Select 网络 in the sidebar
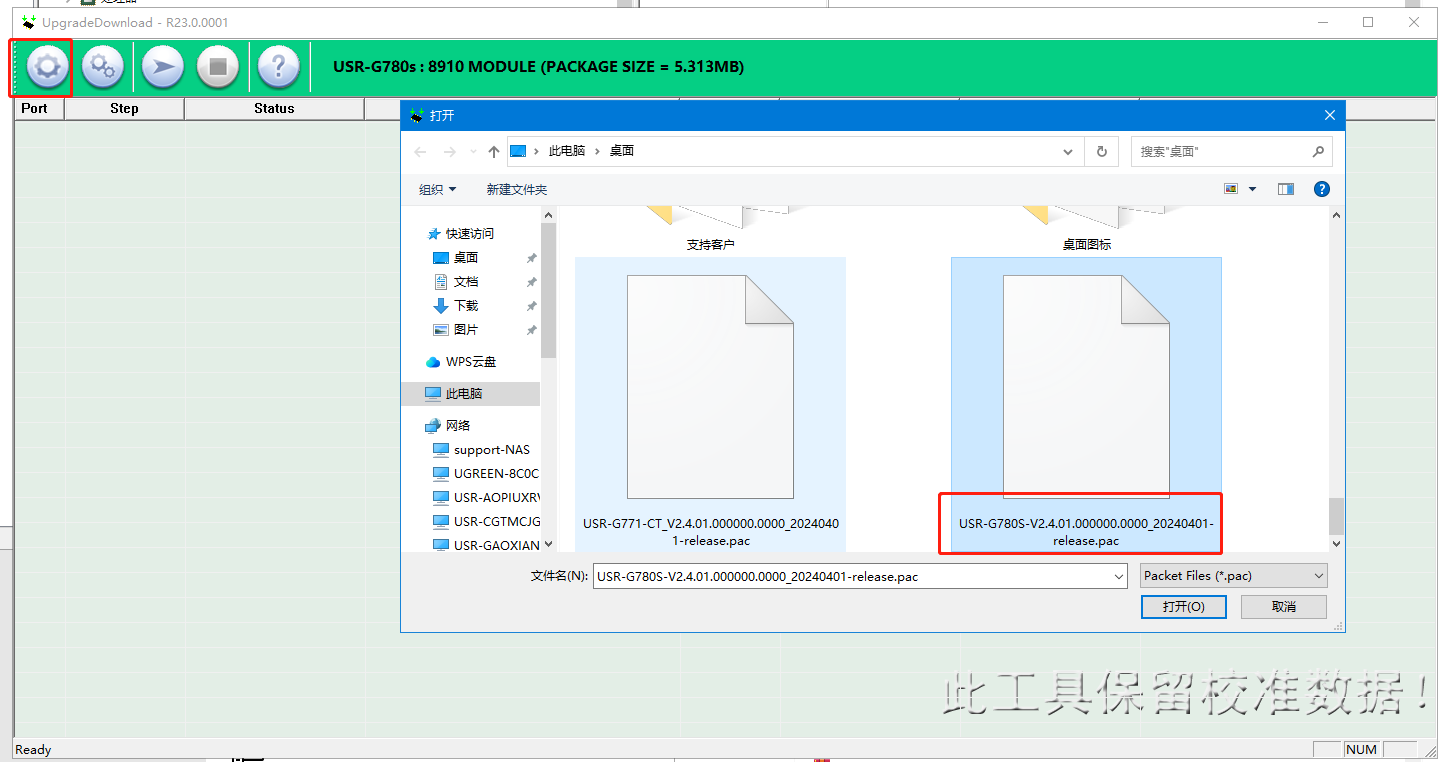 tap(448, 425)
